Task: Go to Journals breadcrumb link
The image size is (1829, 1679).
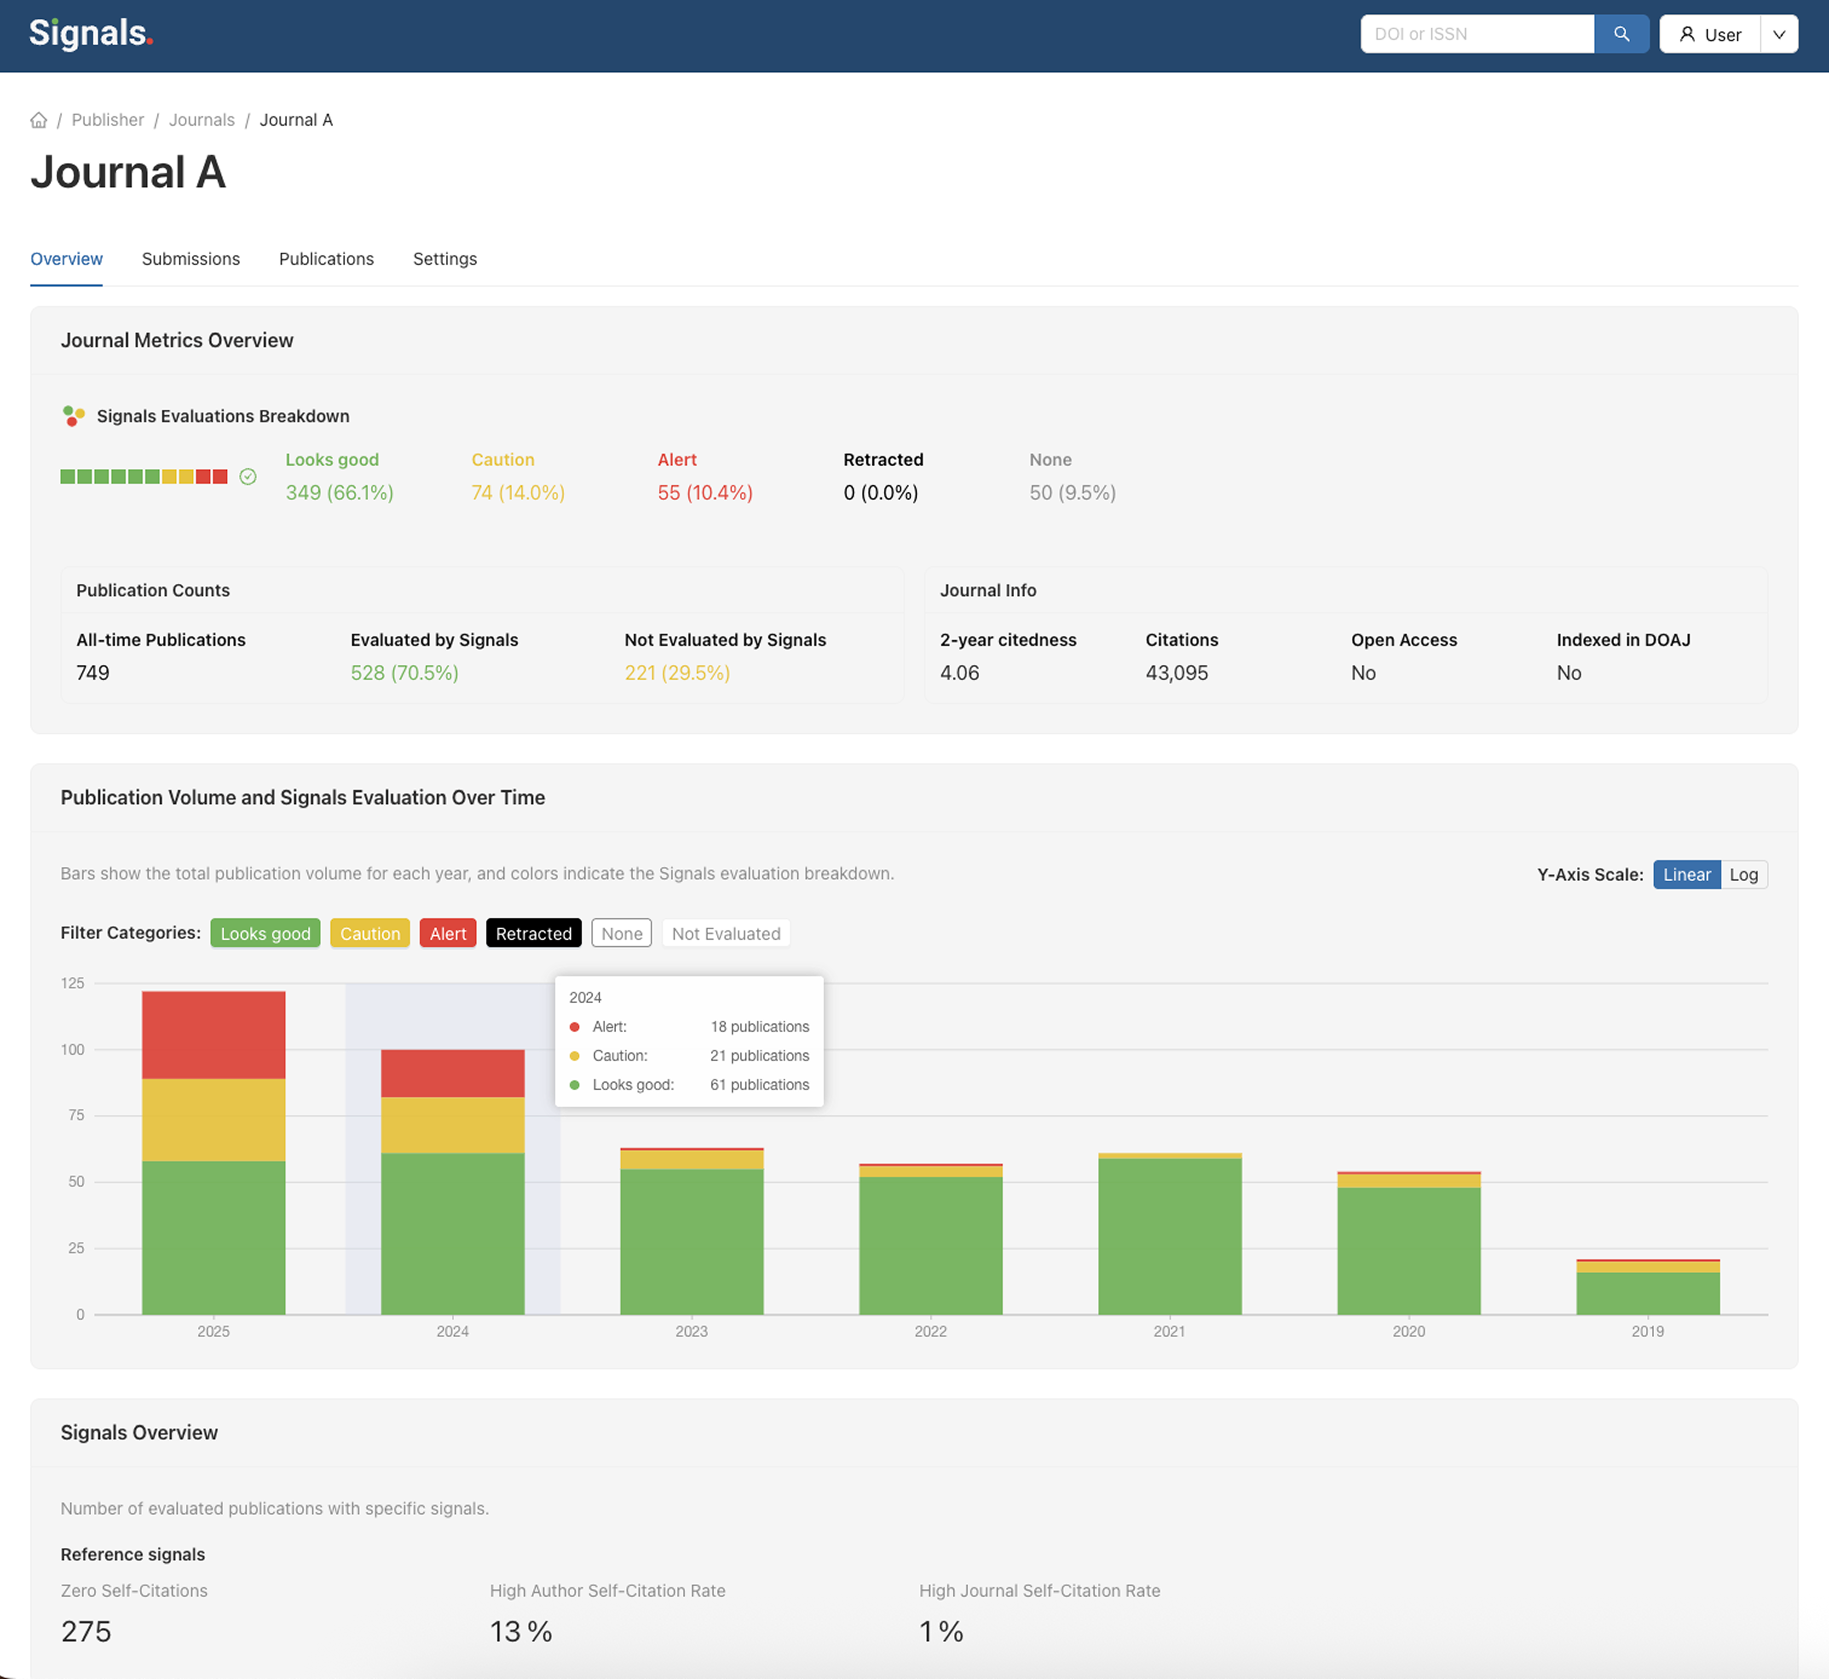Action: tap(201, 119)
